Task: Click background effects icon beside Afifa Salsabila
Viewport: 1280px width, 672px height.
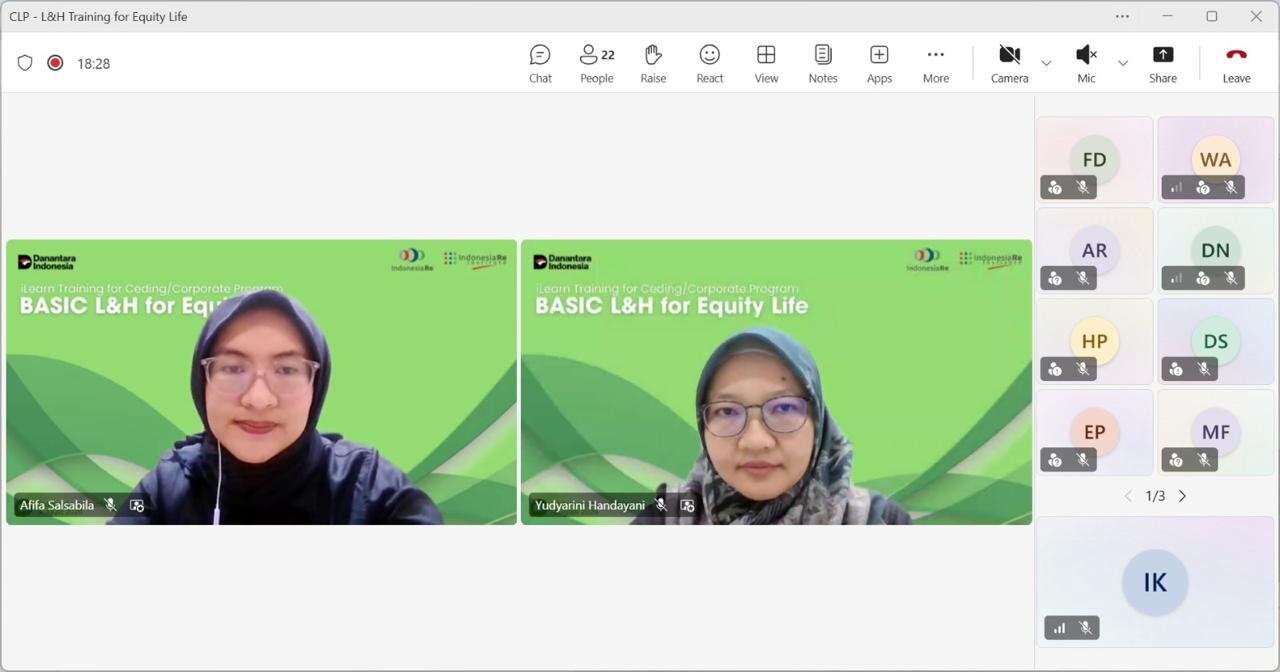Action: (137, 505)
